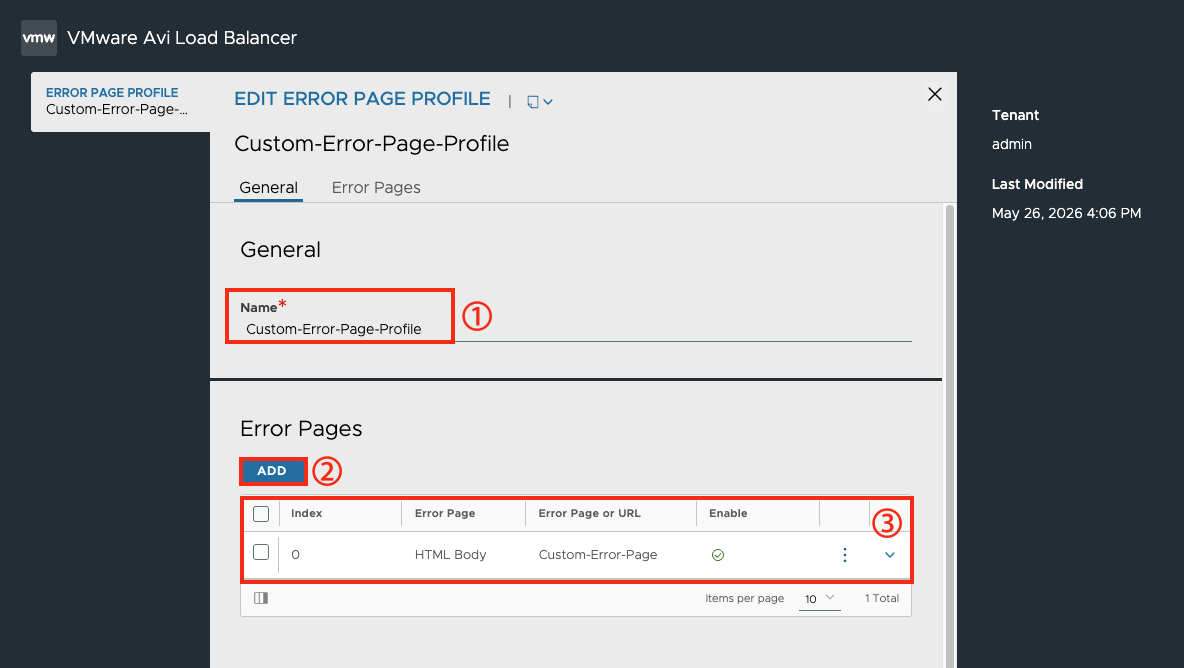The image size is (1184, 668).
Task: Click the green enabled checkmark icon
Action: (717, 555)
